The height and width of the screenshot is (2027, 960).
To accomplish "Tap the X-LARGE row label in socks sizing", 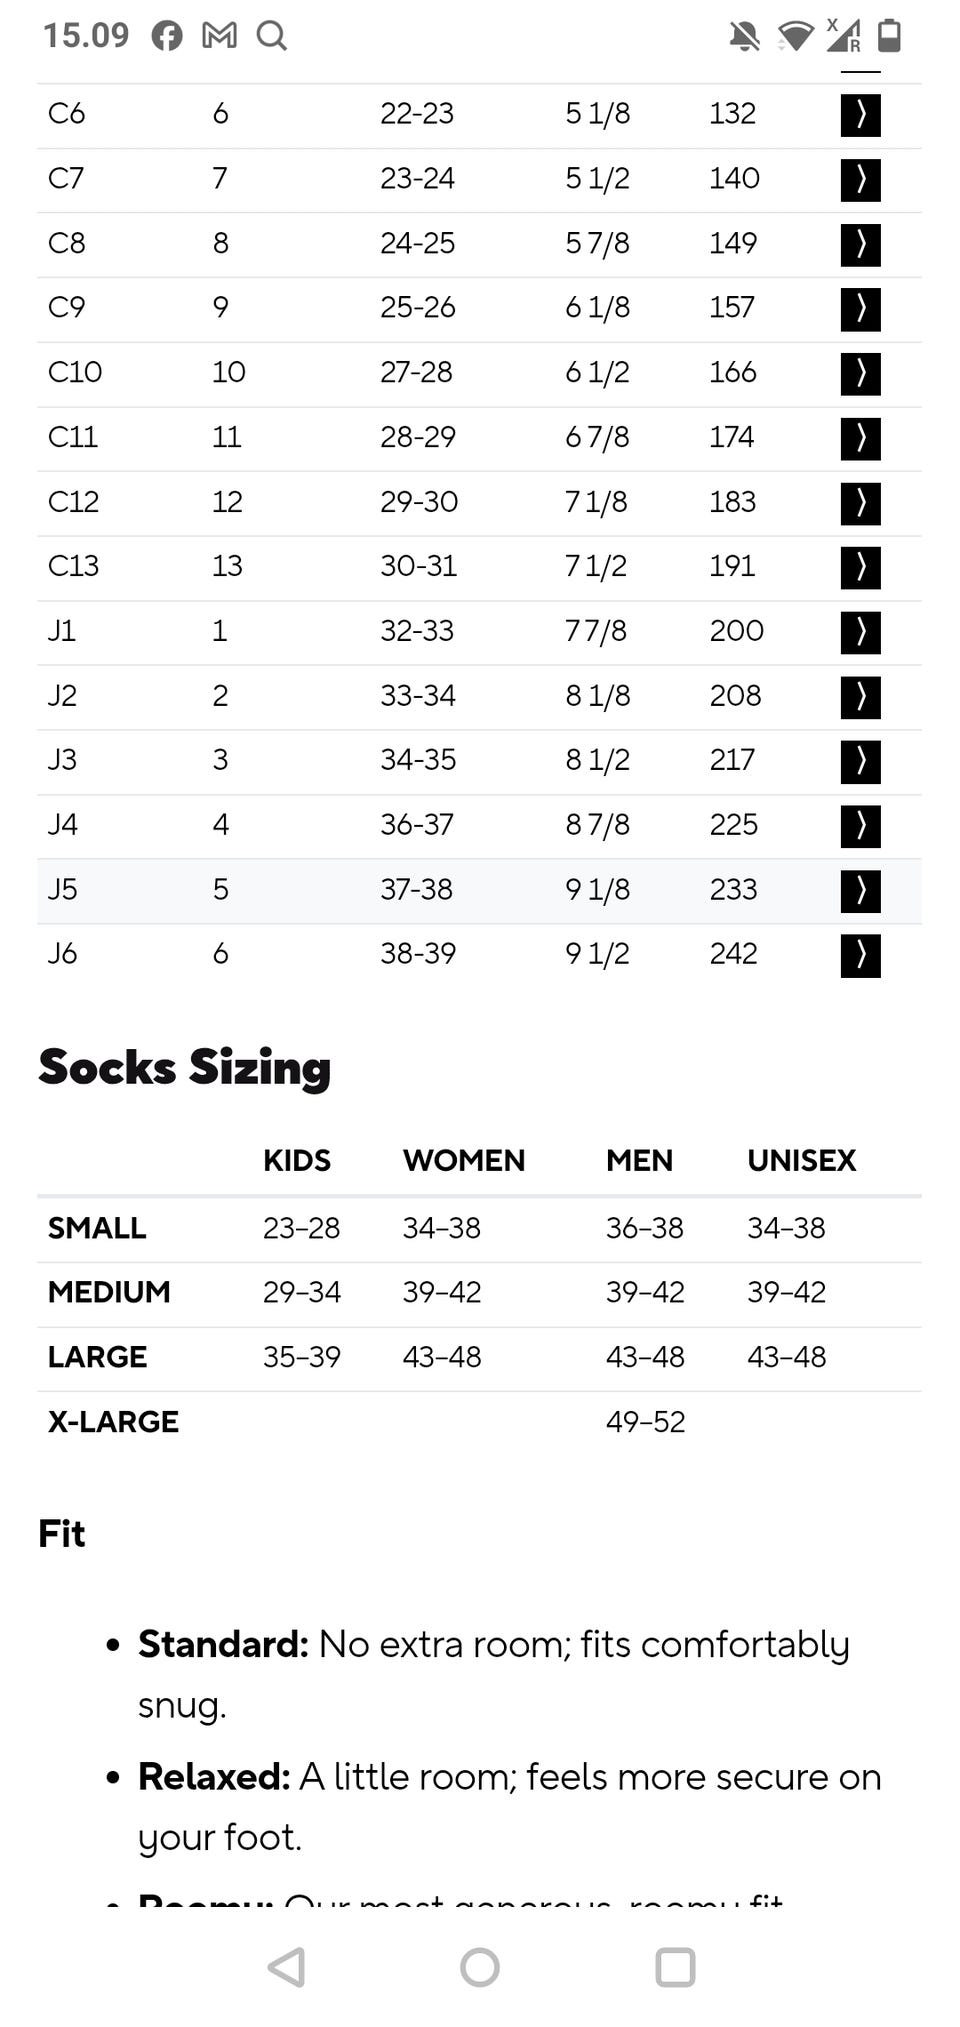I will (x=113, y=1421).
